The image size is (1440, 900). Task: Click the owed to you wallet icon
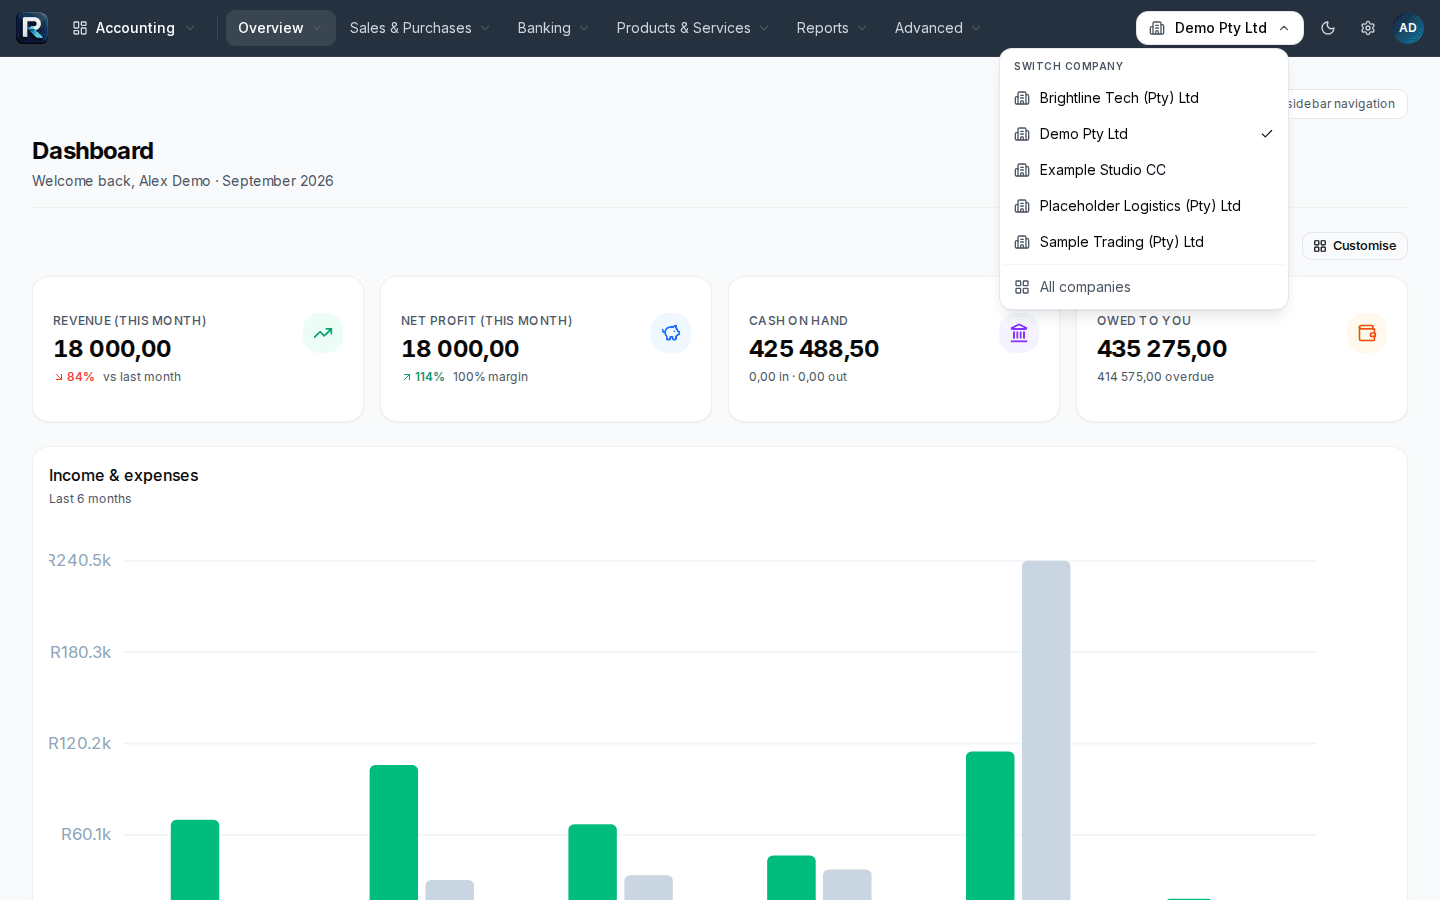1367,333
